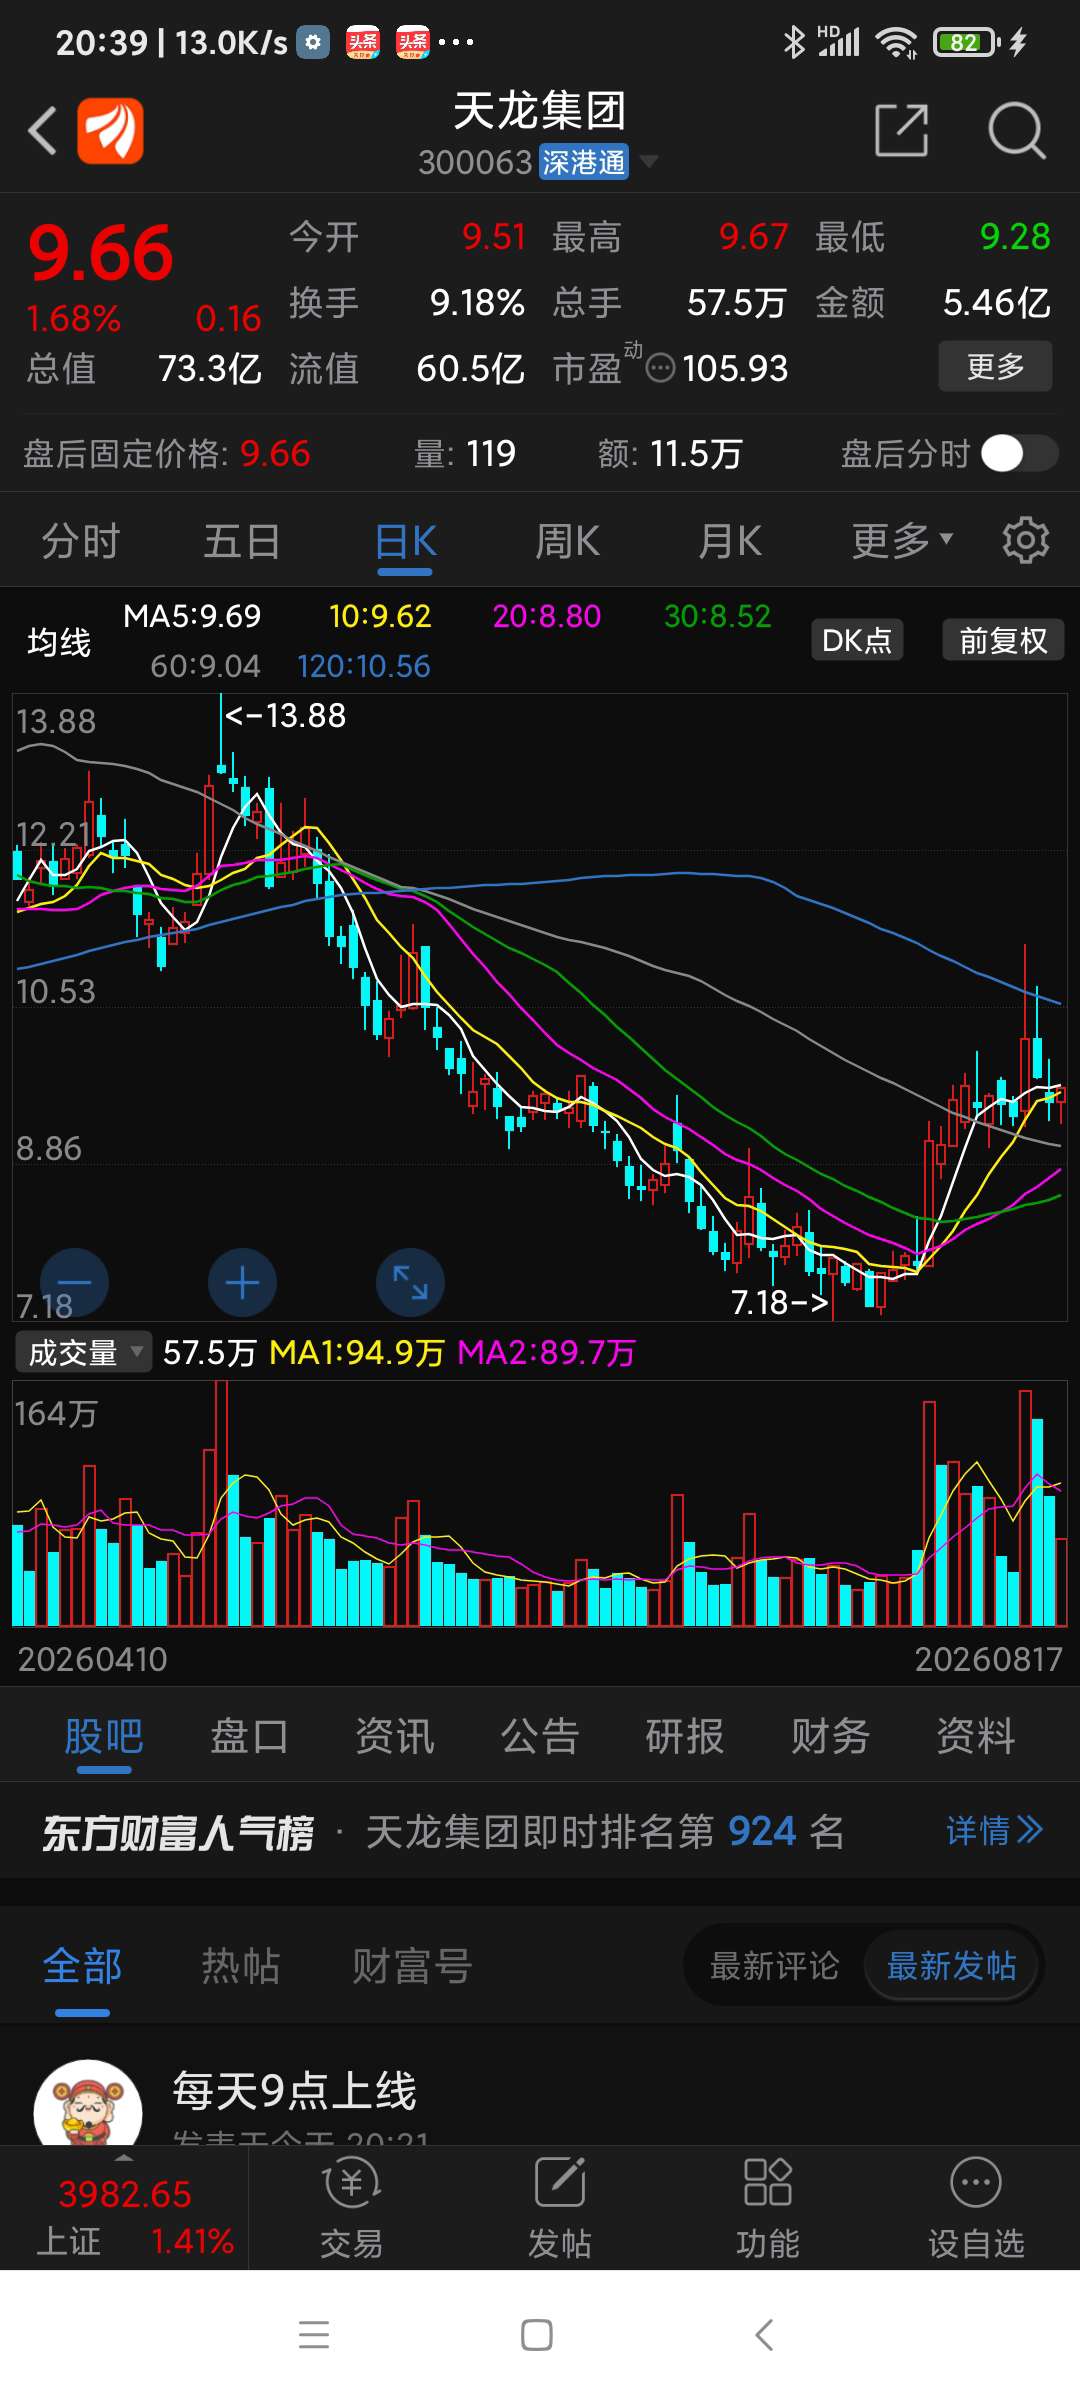Open chart settings gear icon
1080x2400 pixels.
point(1026,540)
